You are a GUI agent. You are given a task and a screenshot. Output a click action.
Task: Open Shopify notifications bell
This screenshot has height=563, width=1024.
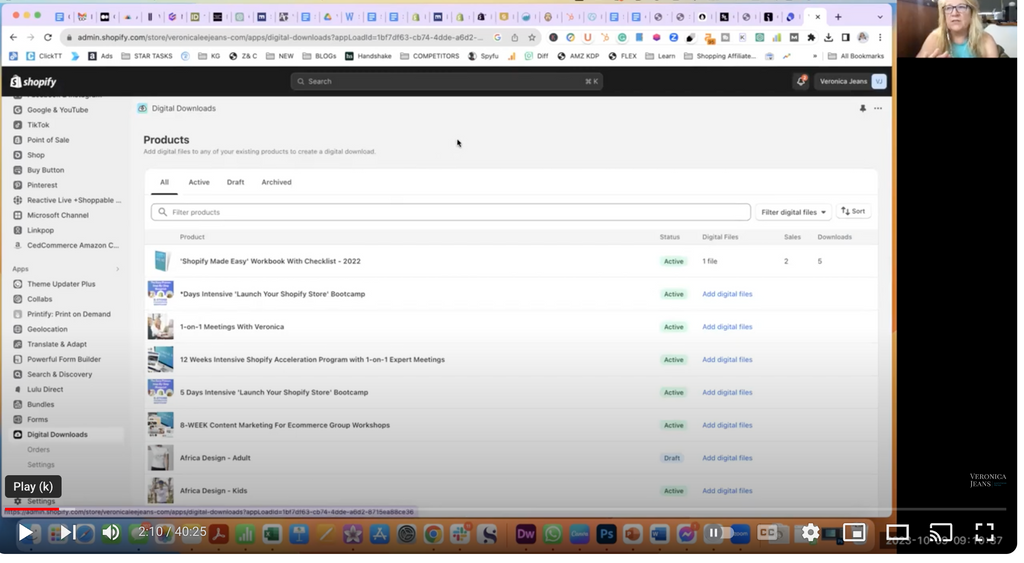pyautogui.click(x=801, y=81)
